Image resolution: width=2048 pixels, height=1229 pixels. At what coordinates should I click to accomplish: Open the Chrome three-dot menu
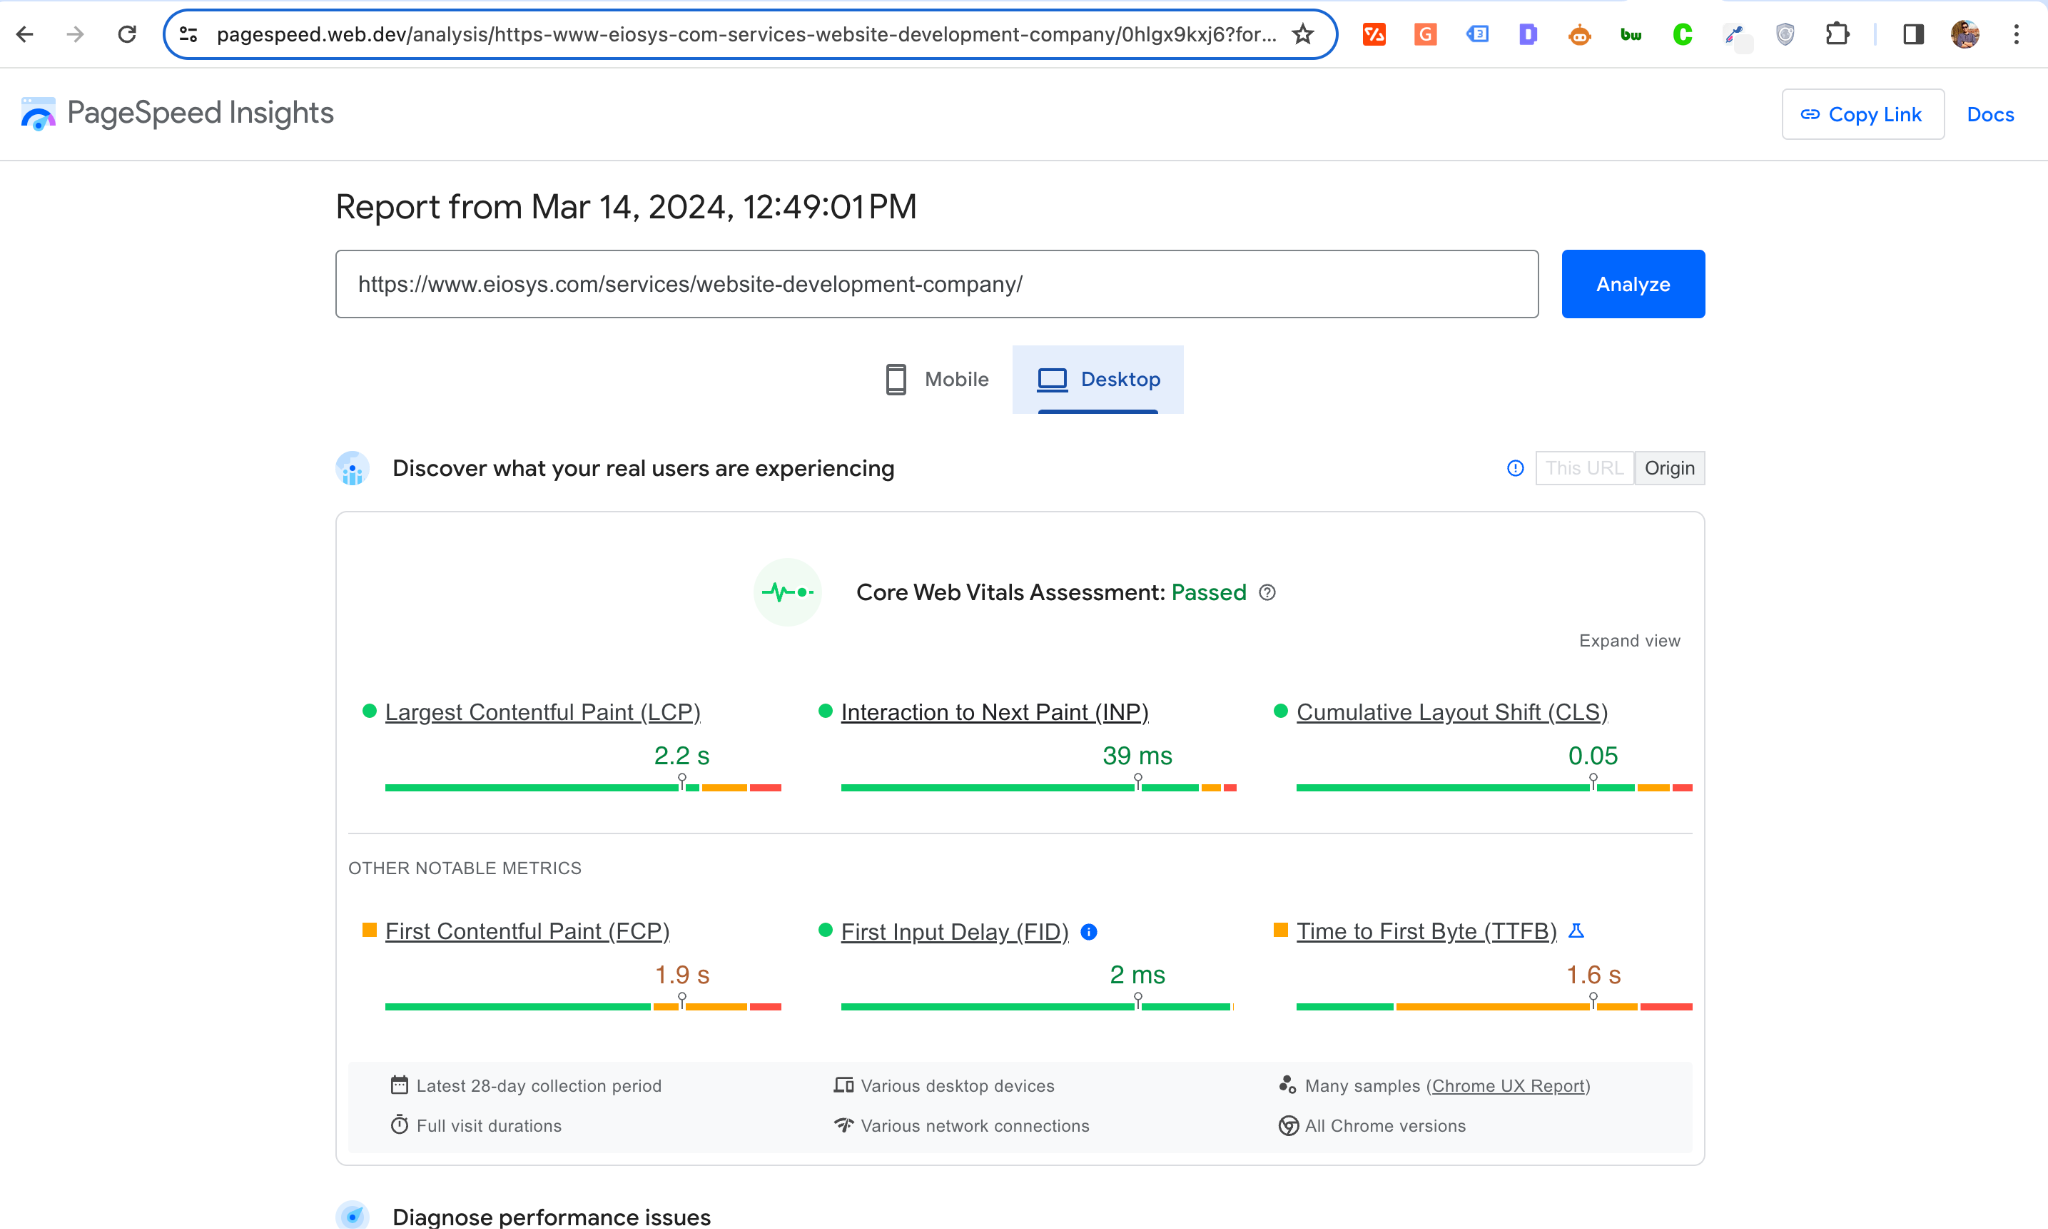coord(2016,35)
